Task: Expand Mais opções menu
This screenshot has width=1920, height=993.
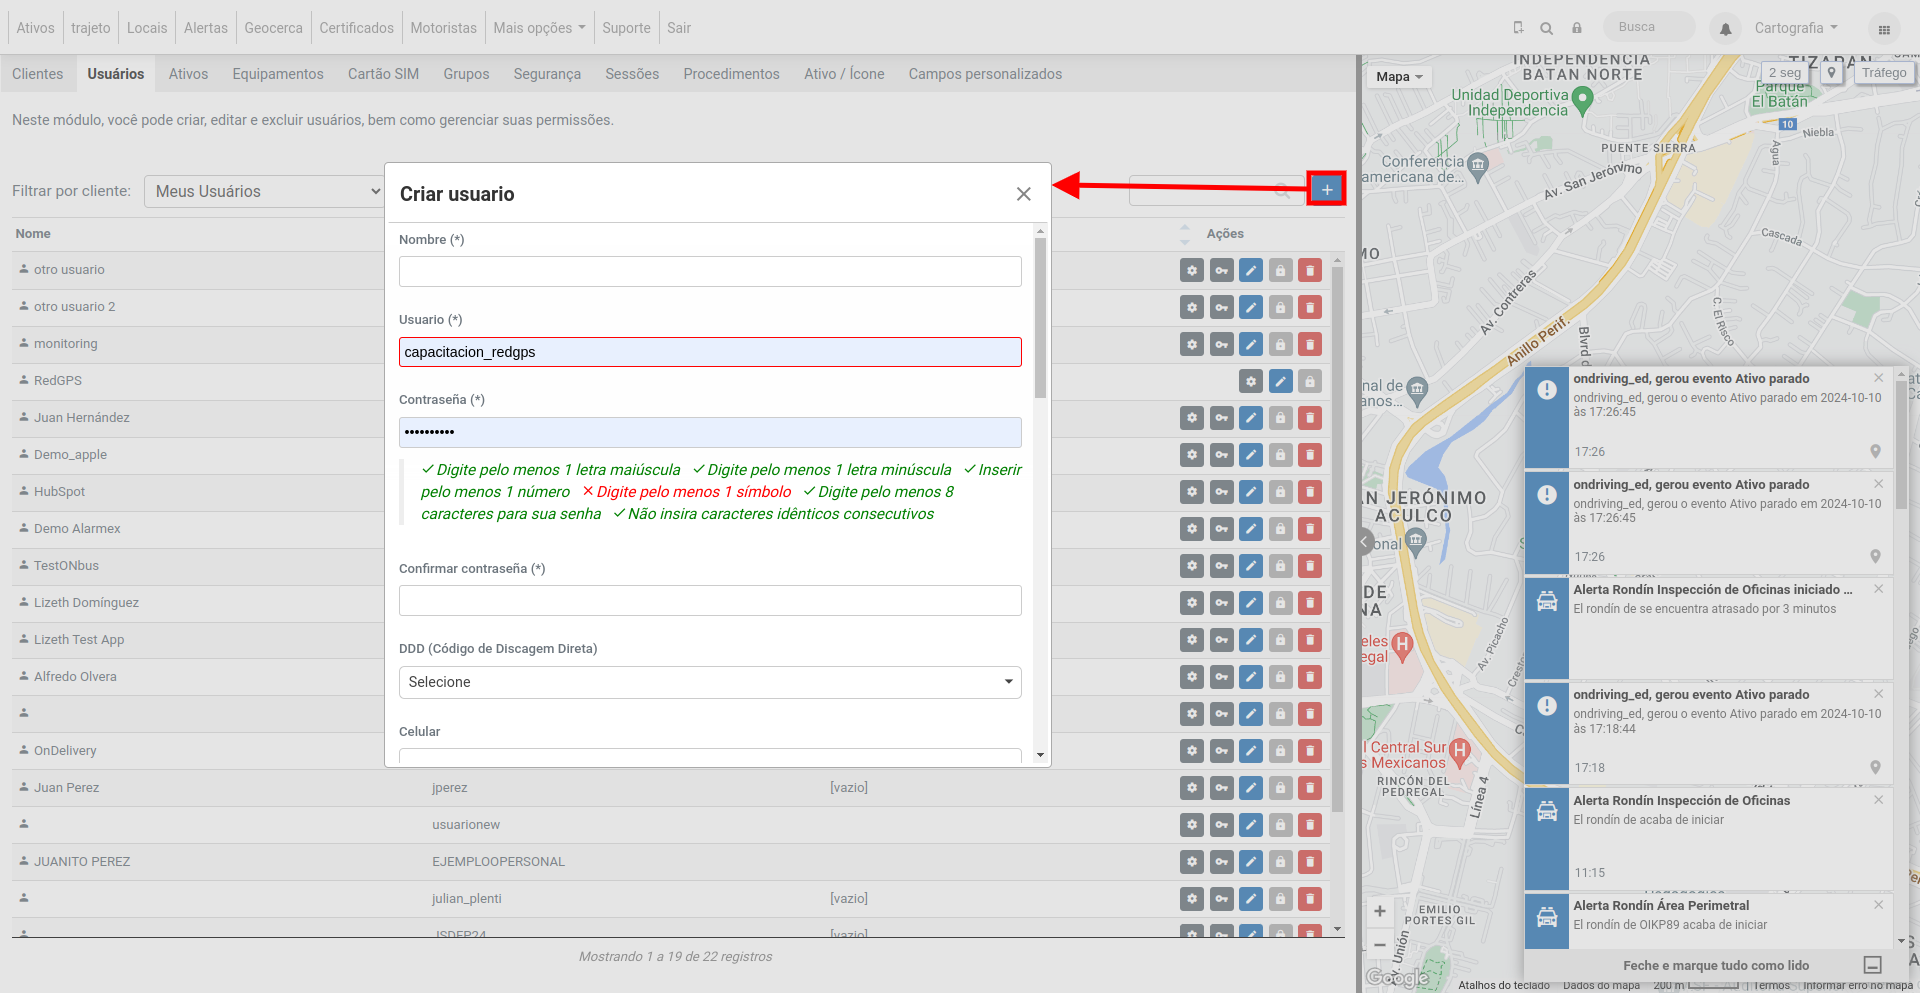Action: [539, 28]
